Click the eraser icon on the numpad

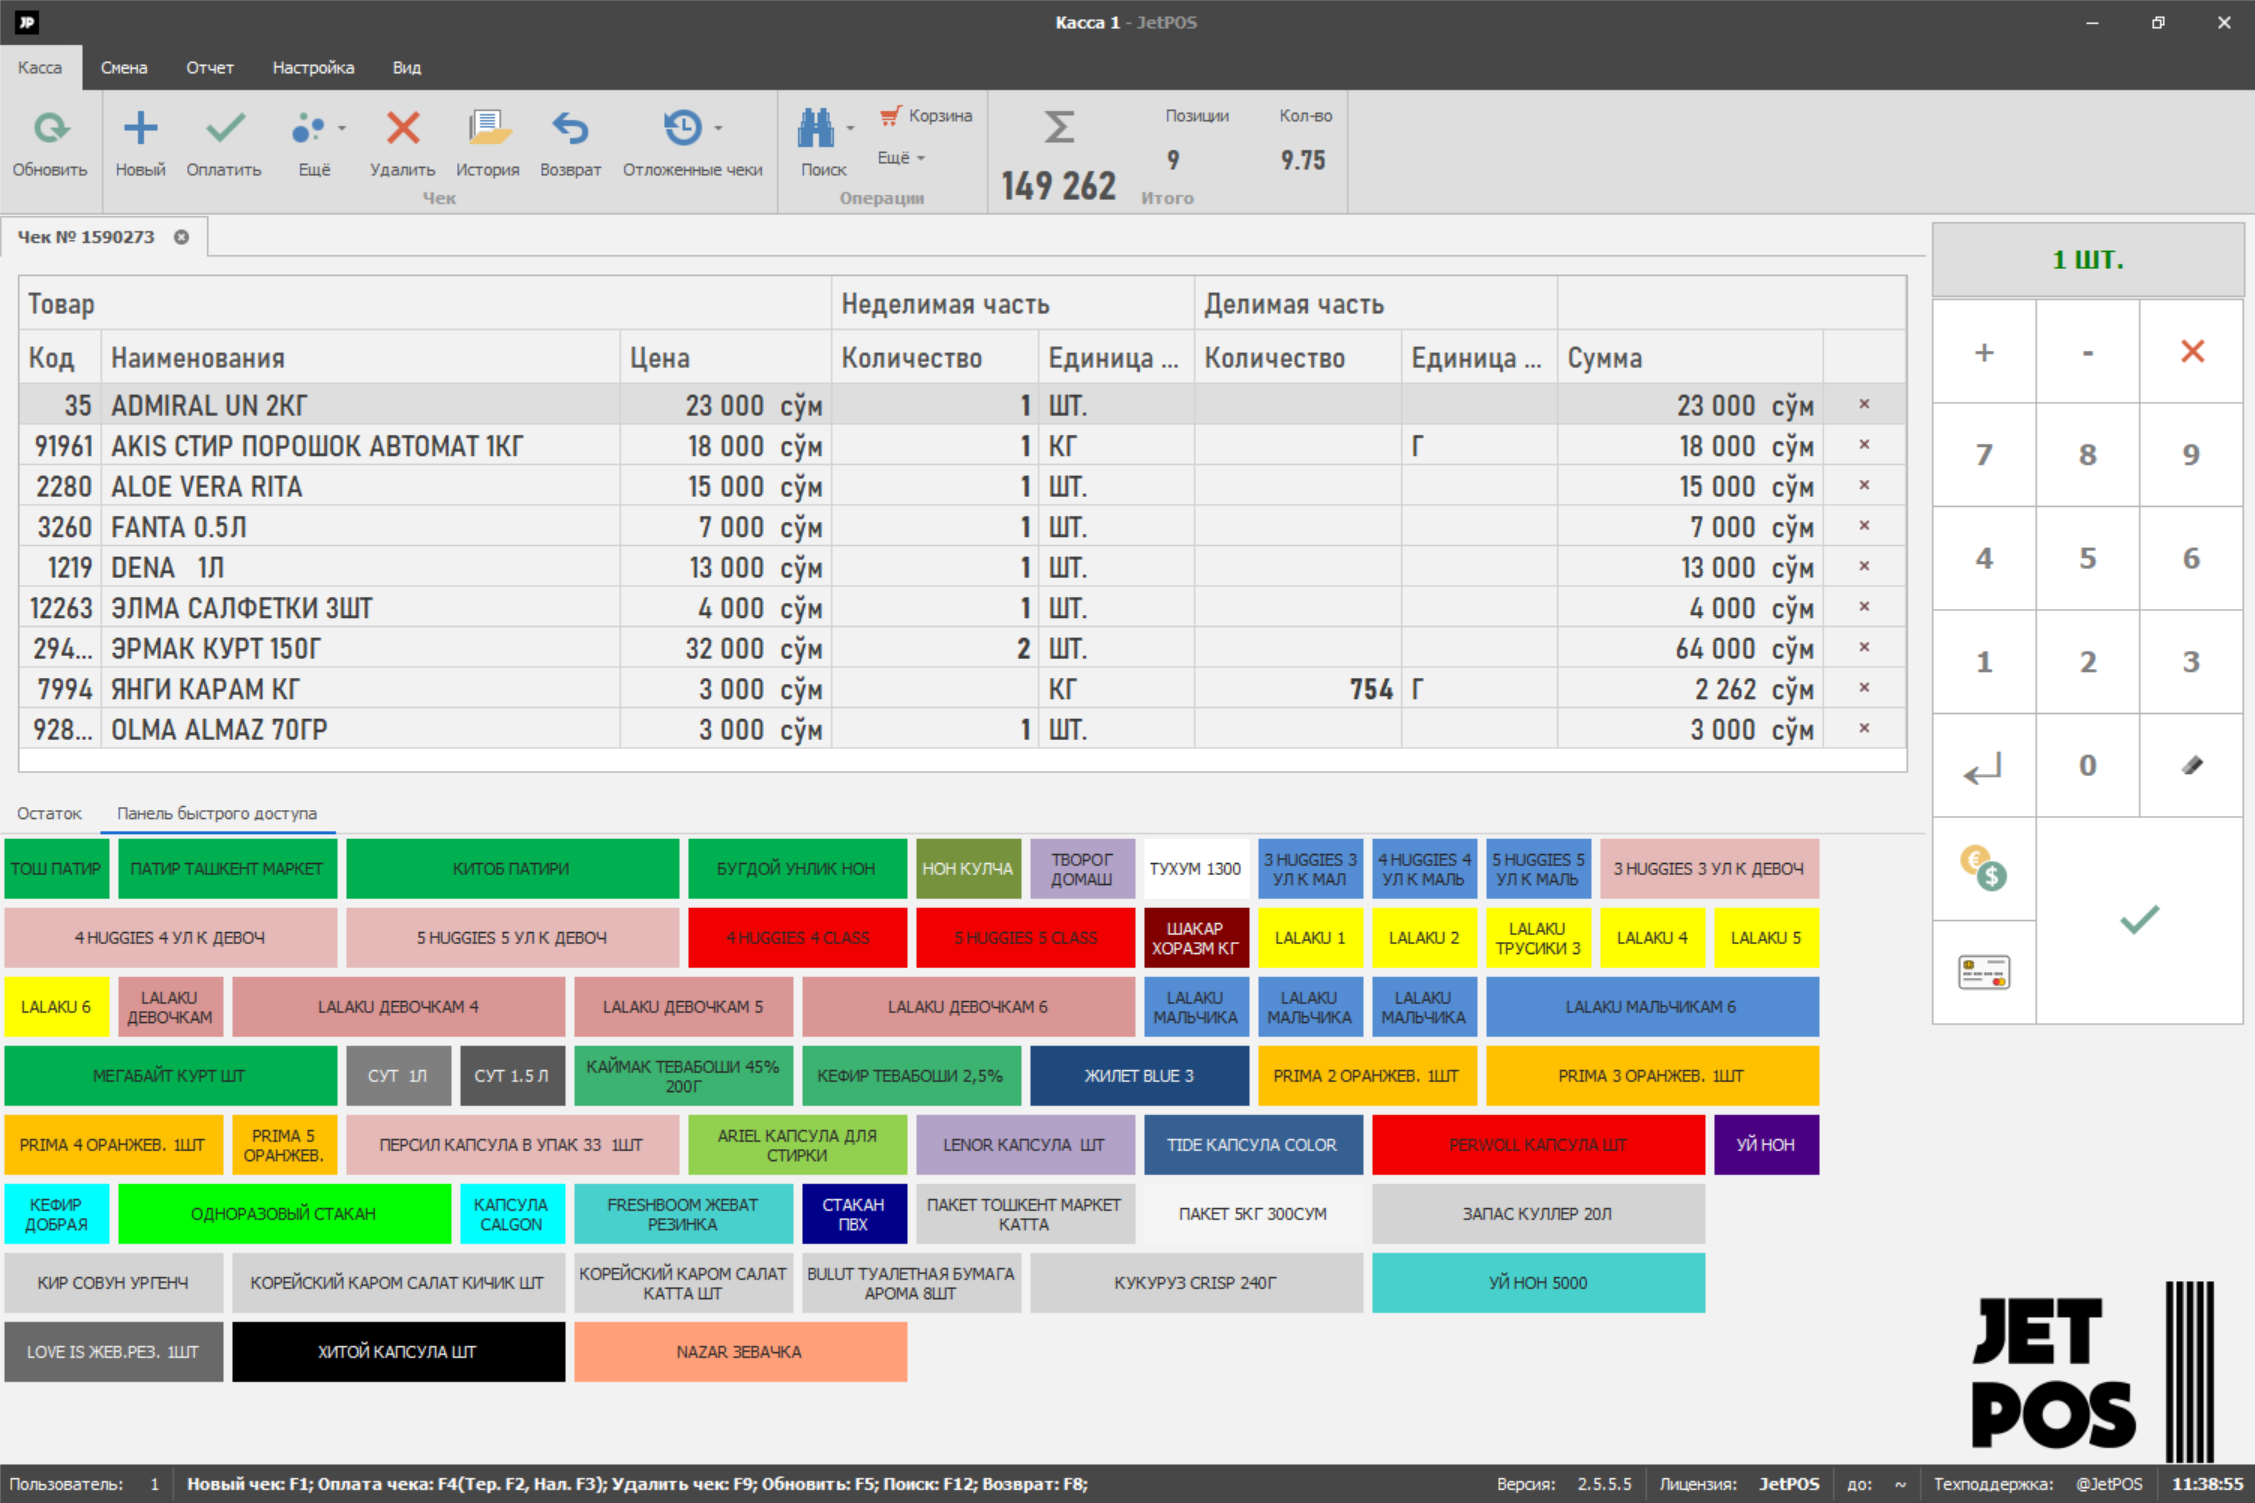(x=2191, y=765)
